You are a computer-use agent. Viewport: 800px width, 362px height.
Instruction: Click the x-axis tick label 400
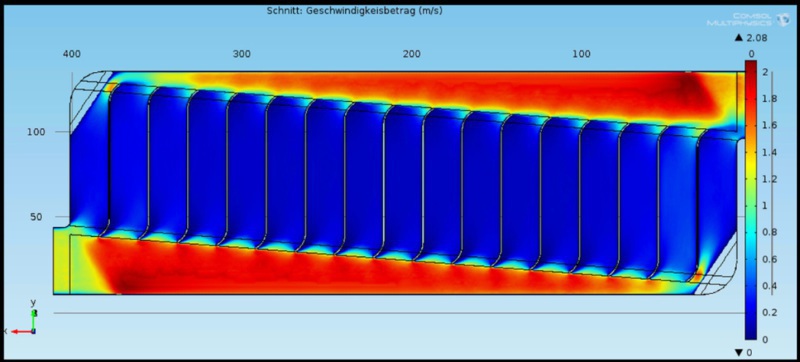(71, 54)
